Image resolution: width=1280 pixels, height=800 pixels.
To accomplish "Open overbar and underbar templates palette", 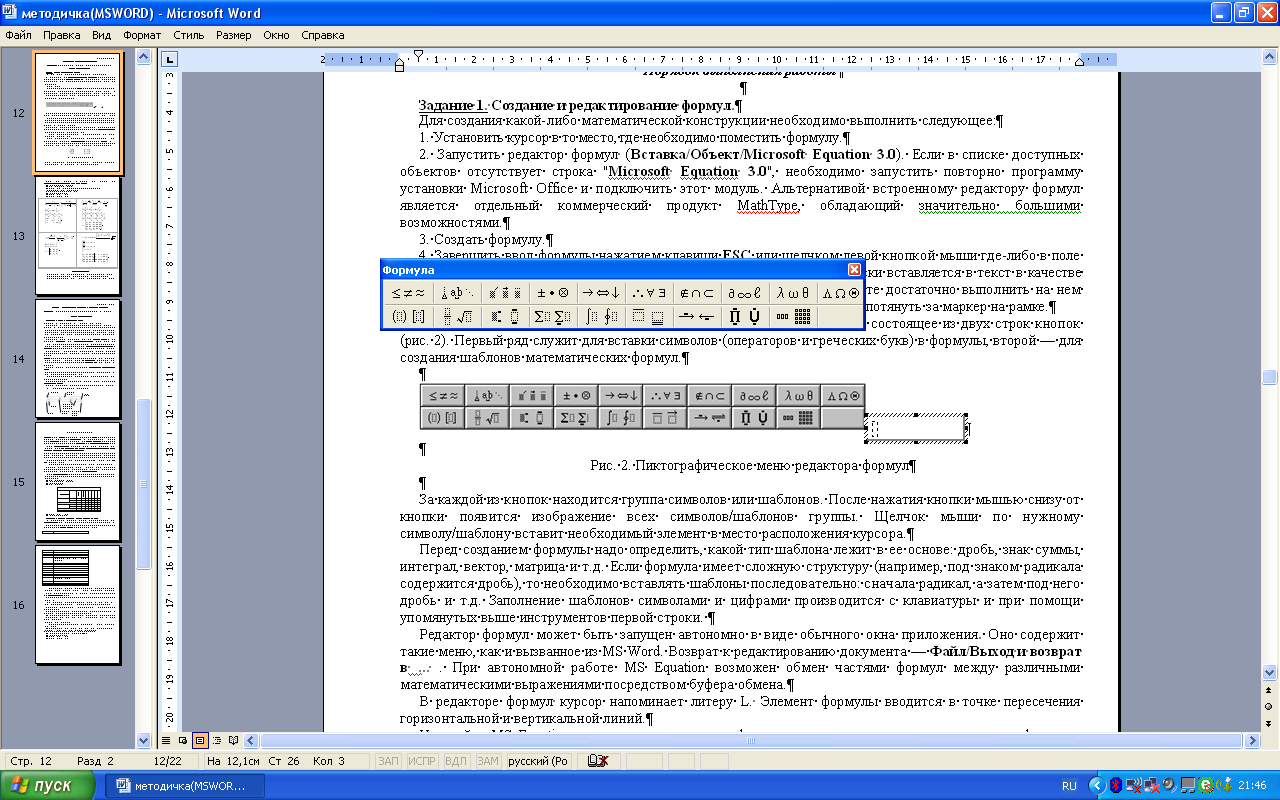I will pyautogui.click(x=650, y=316).
